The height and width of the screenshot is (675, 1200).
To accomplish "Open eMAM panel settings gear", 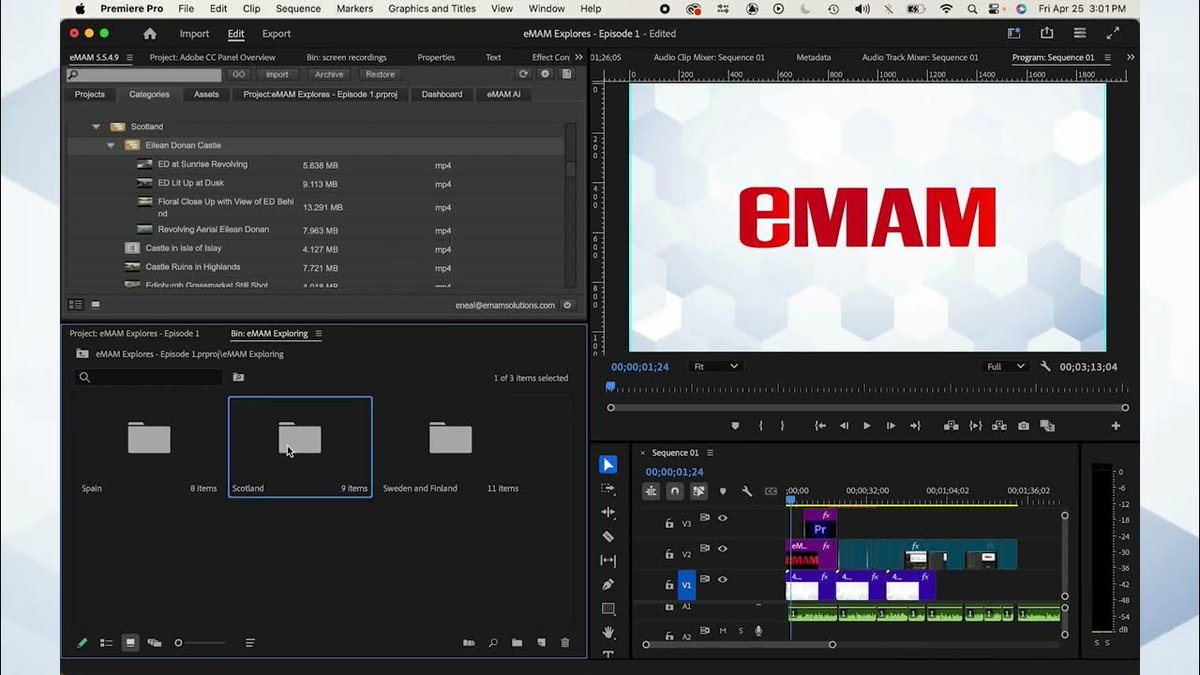I will [x=545, y=74].
